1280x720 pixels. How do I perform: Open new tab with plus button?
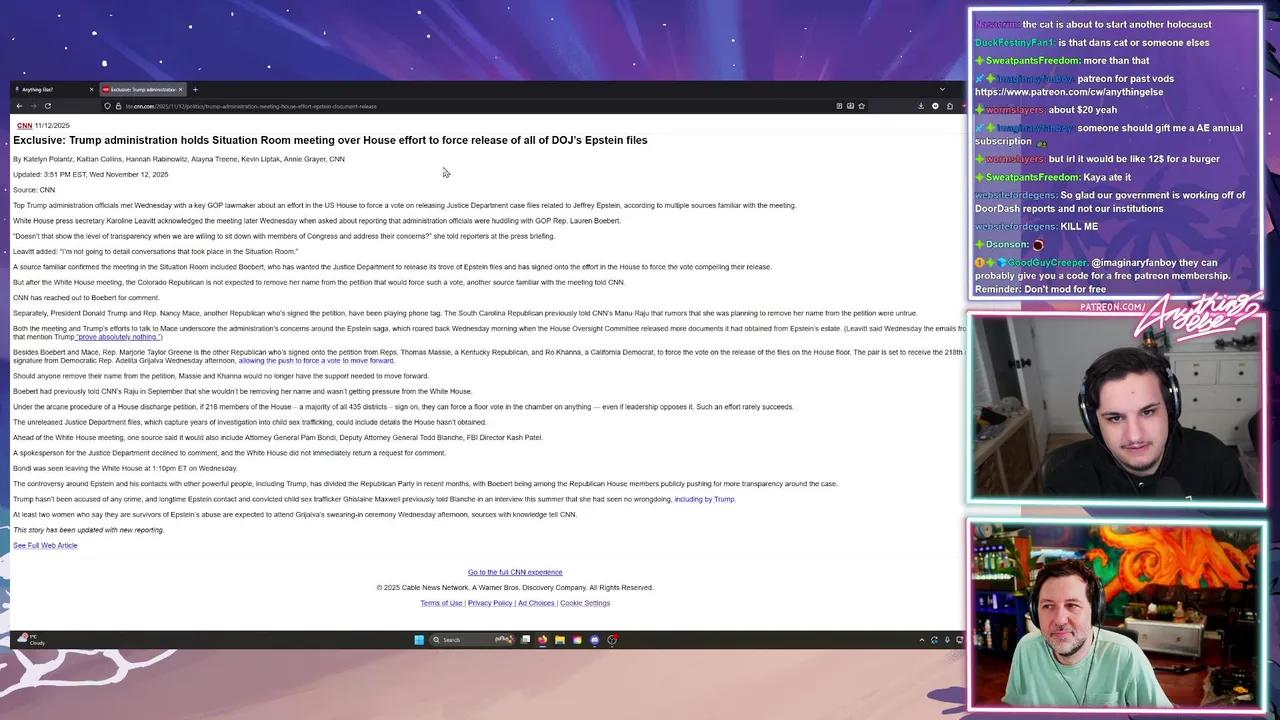point(195,90)
